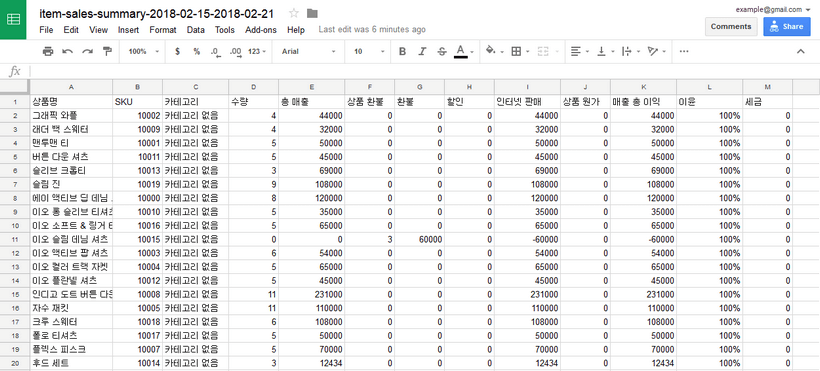
Task: Click the blue Share button
Action: click(787, 27)
